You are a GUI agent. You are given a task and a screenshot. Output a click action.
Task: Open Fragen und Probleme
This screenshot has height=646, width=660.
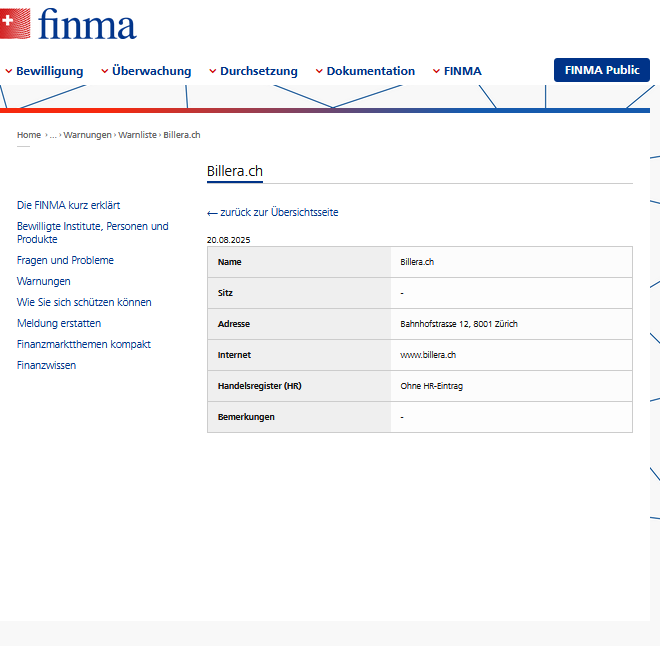[65, 260]
